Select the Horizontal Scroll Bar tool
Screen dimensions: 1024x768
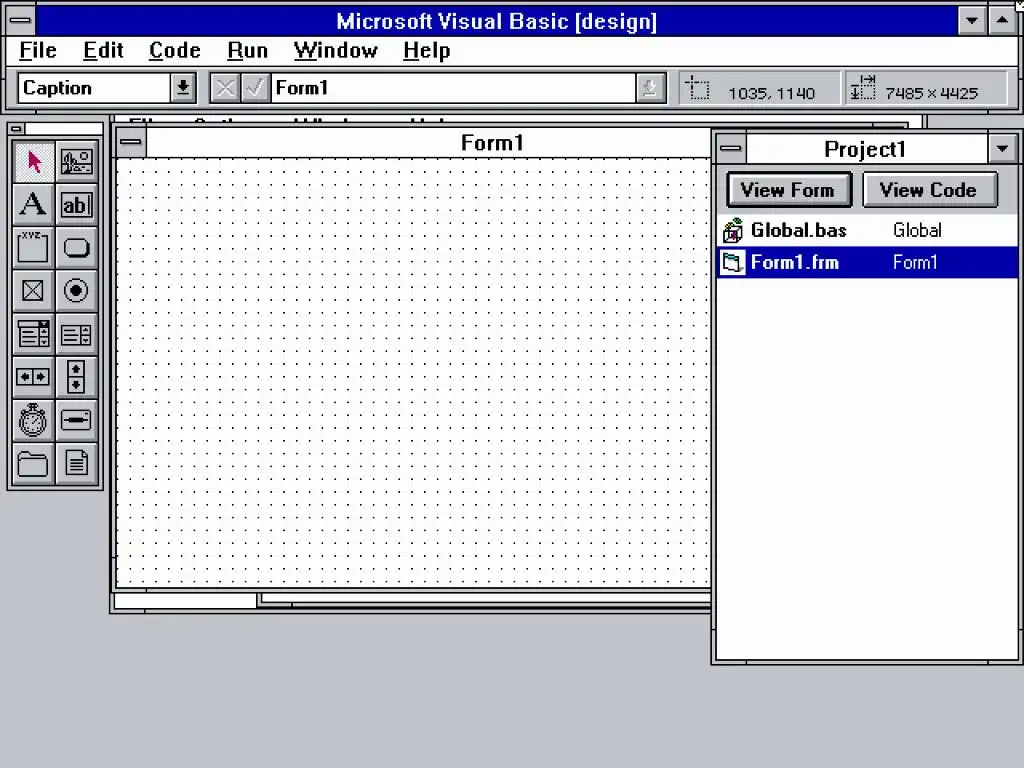point(33,377)
